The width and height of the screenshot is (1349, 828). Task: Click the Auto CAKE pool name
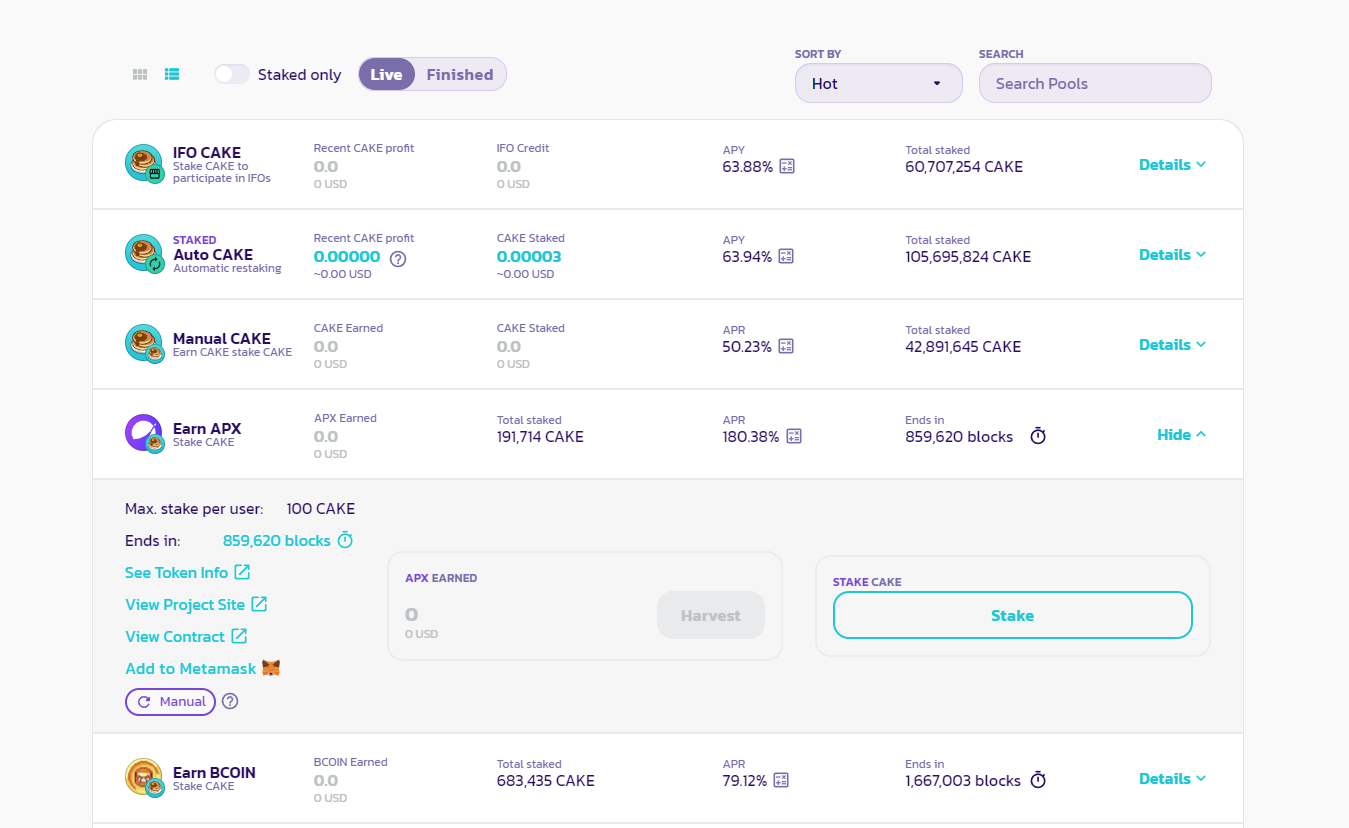tap(213, 255)
